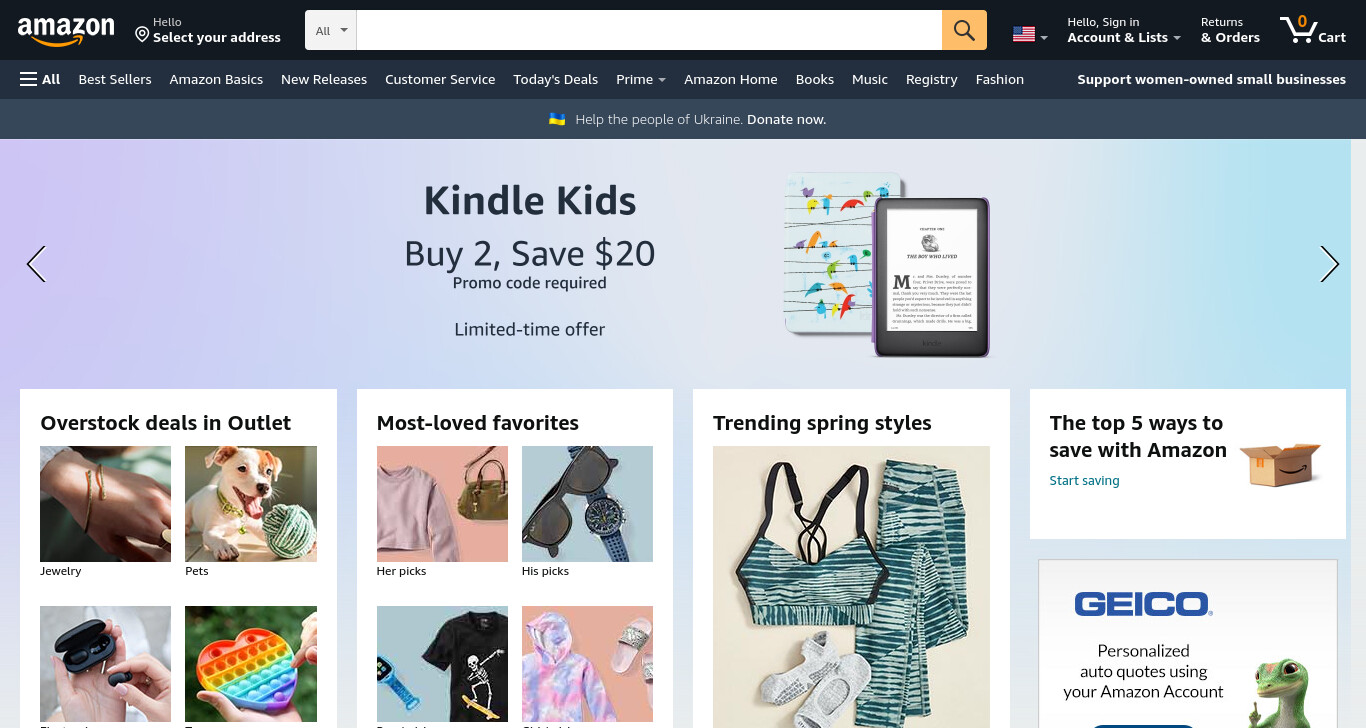Show previous banner with left arrow
The height and width of the screenshot is (728, 1366).
click(36, 264)
